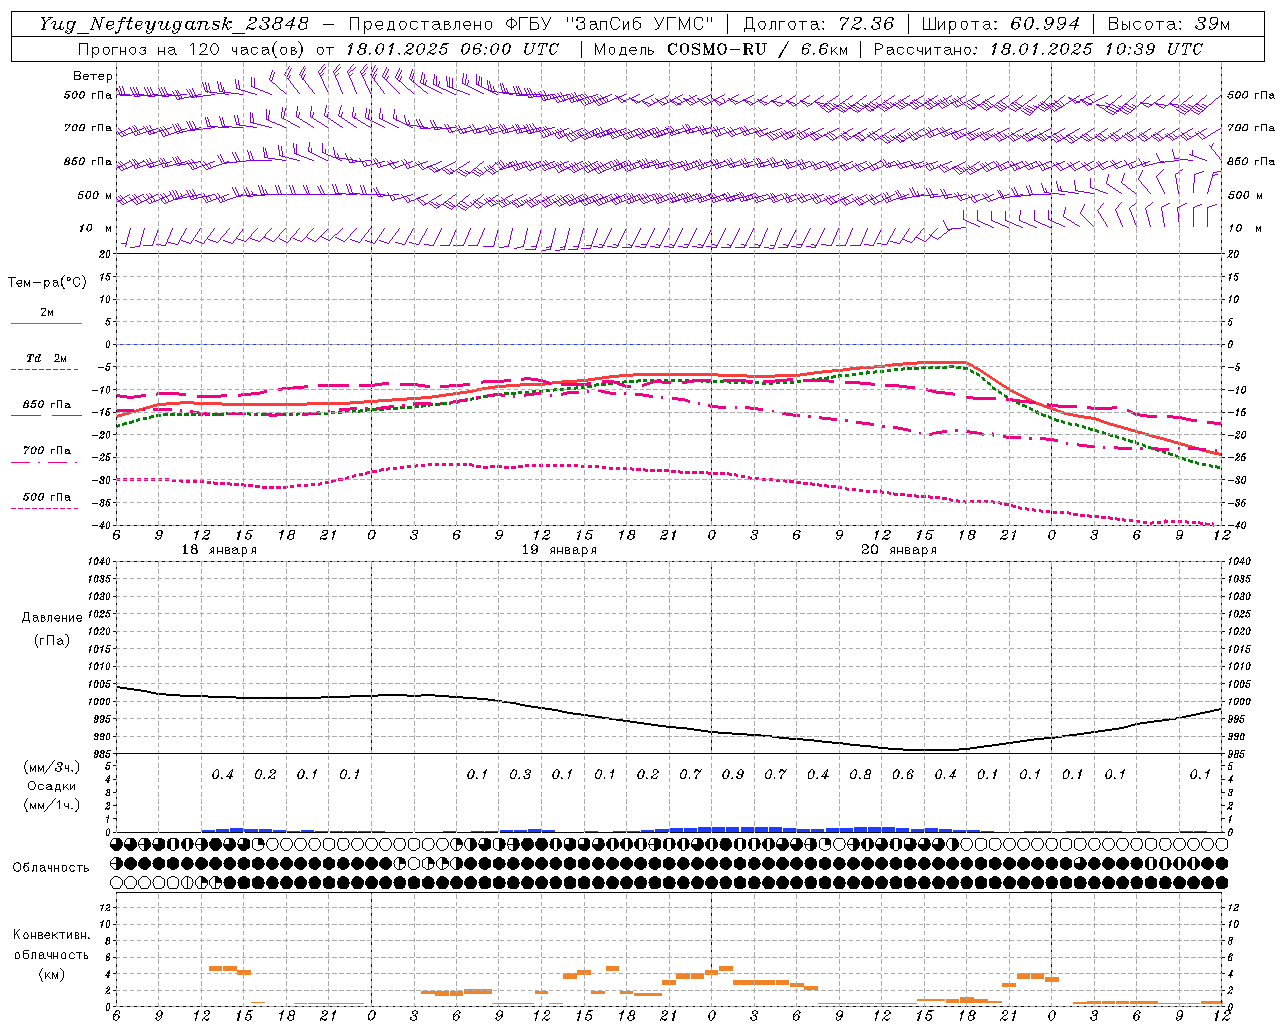Click the Тем-ра(°C) temperature panel label
Image resolution: width=1280 pixels, height=1024 pixels.
[x=47, y=283]
